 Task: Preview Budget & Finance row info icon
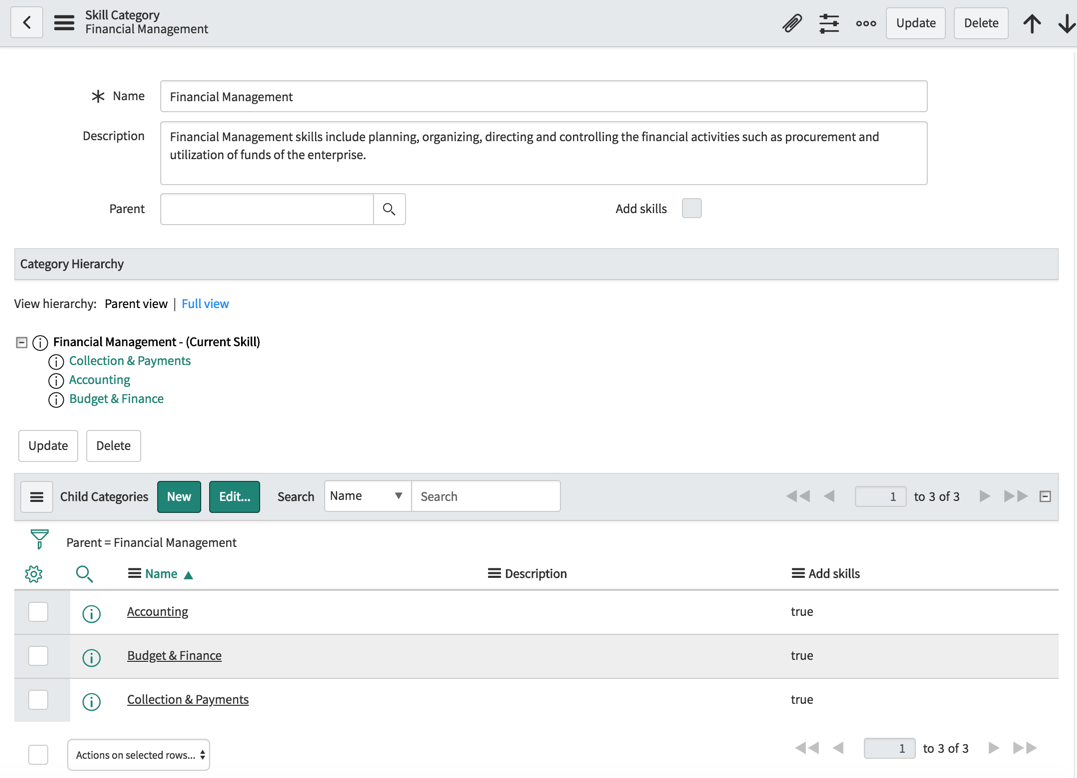coord(91,657)
